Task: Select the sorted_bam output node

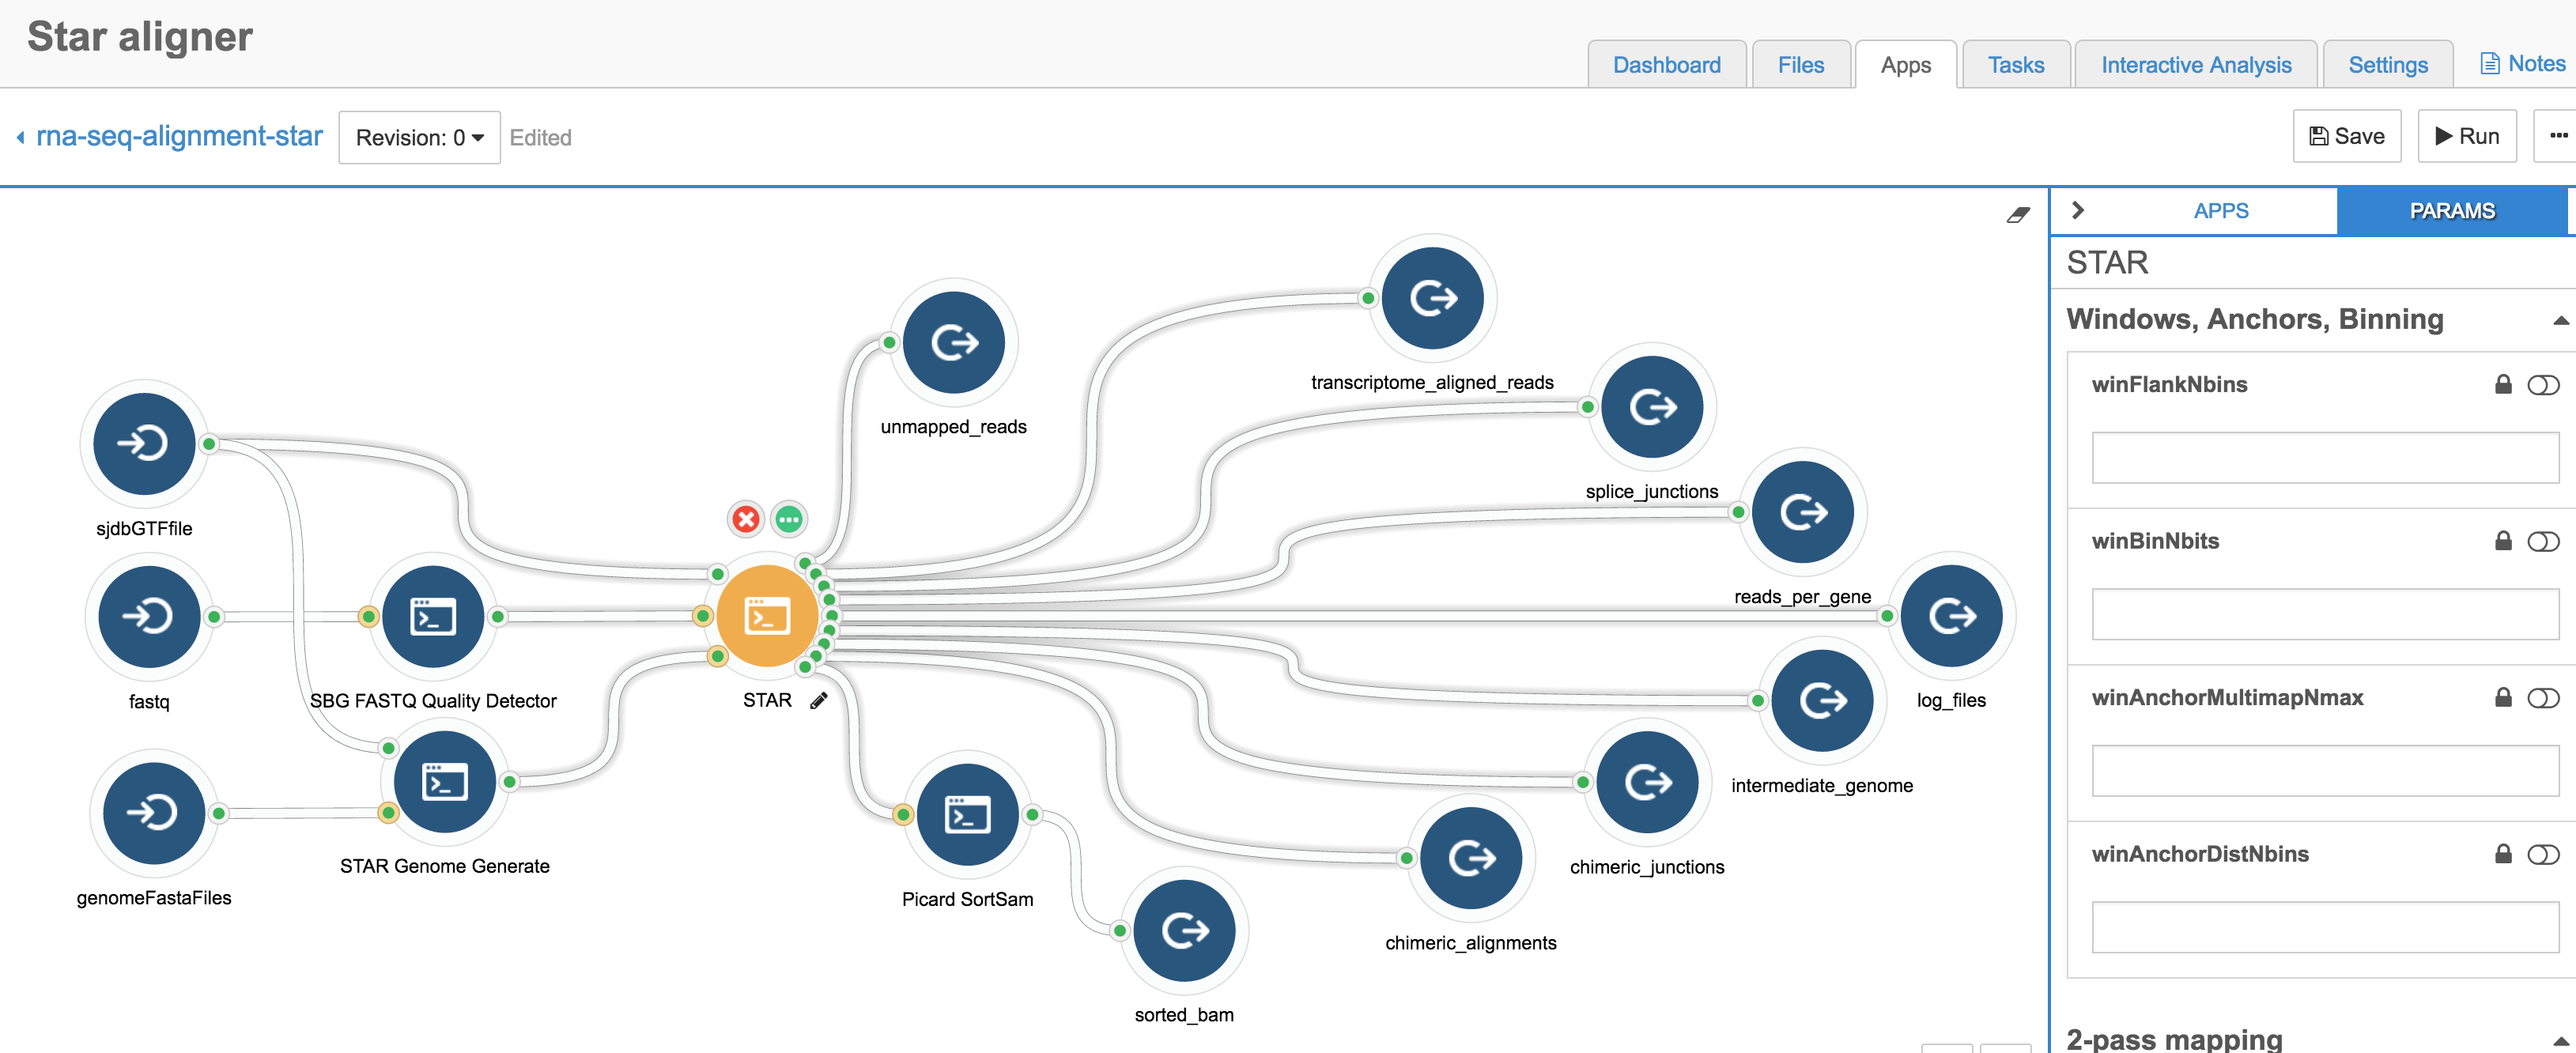Action: (x=1184, y=930)
